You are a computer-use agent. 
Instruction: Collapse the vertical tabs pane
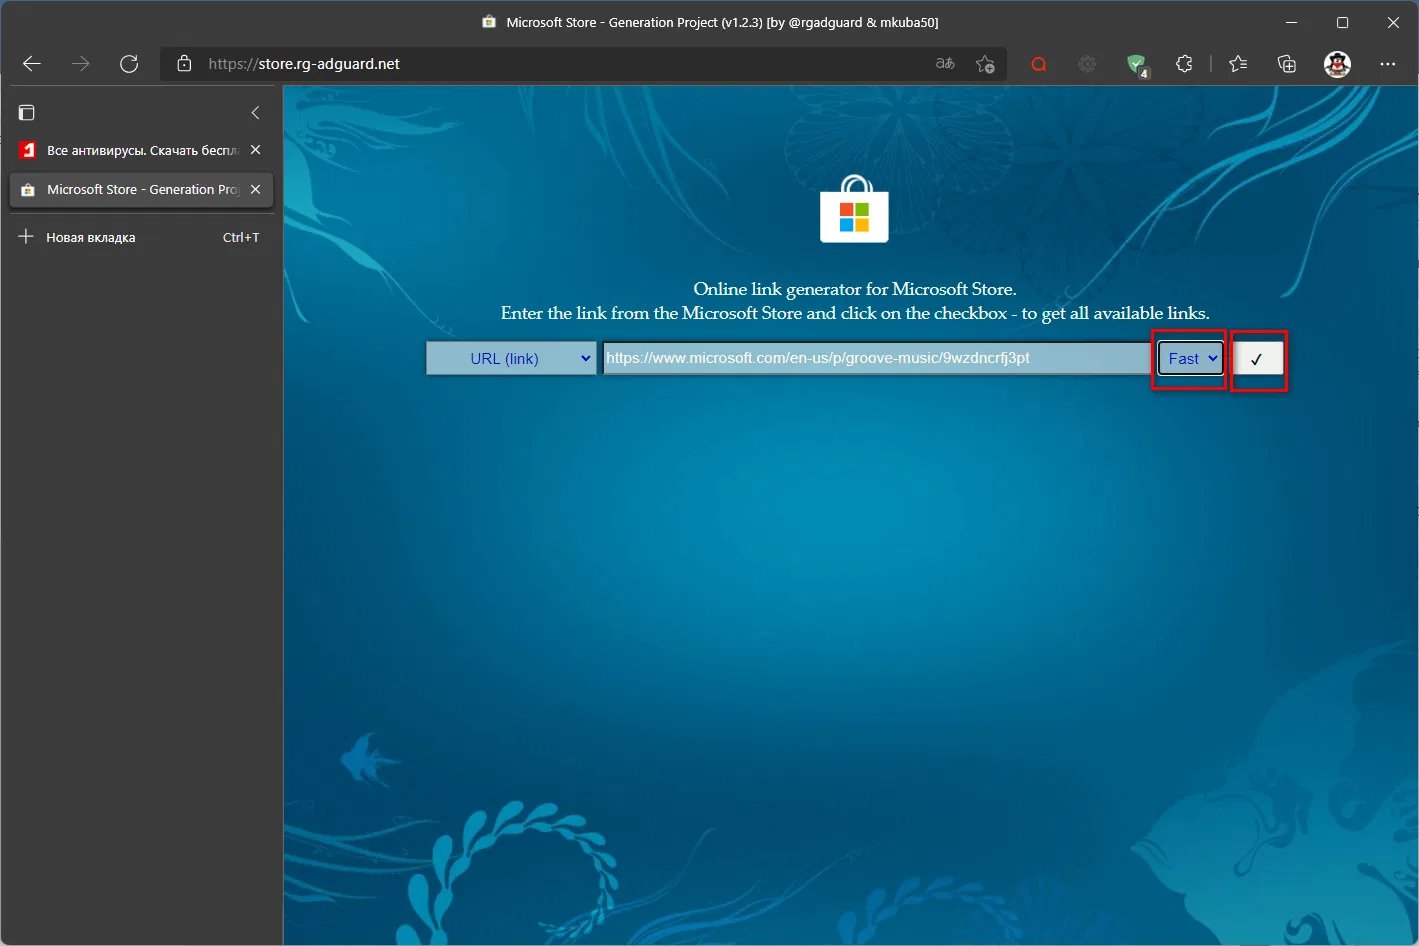[x=255, y=113]
